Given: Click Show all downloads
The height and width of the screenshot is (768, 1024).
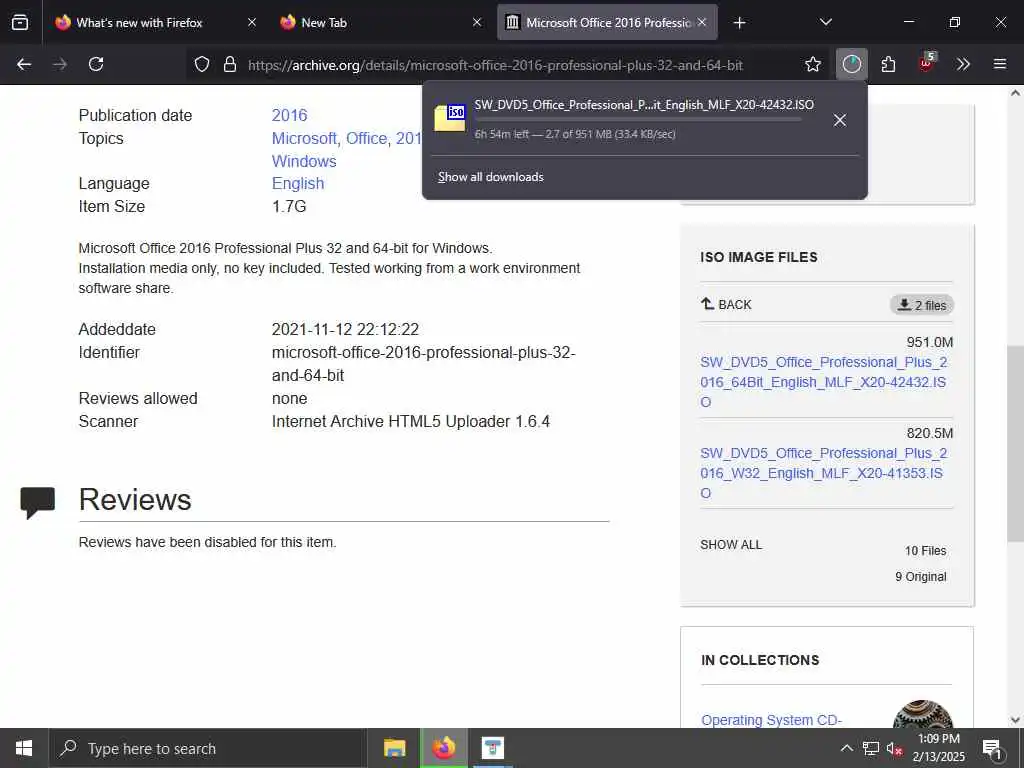Looking at the screenshot, I should coord(490,177).
